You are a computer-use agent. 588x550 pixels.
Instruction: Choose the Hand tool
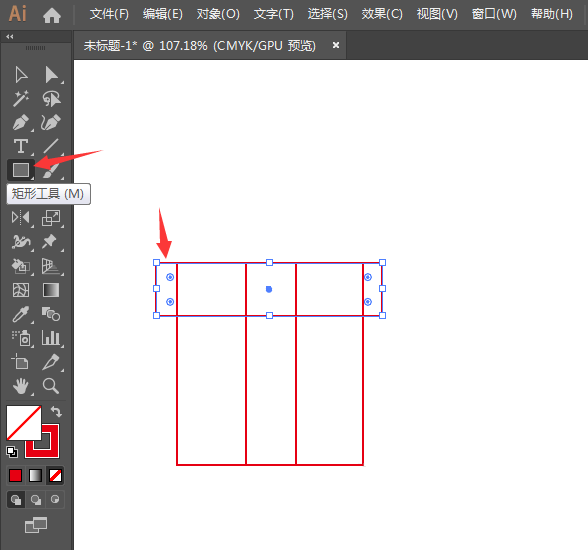pos(21,386)
